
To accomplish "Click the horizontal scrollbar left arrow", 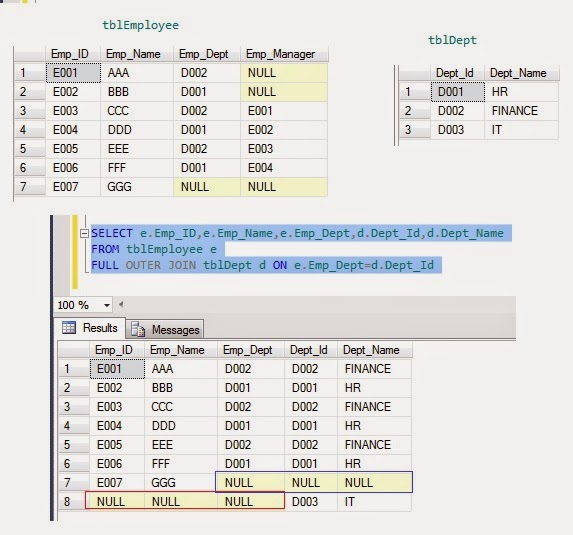I will click(x=121, y=304).
